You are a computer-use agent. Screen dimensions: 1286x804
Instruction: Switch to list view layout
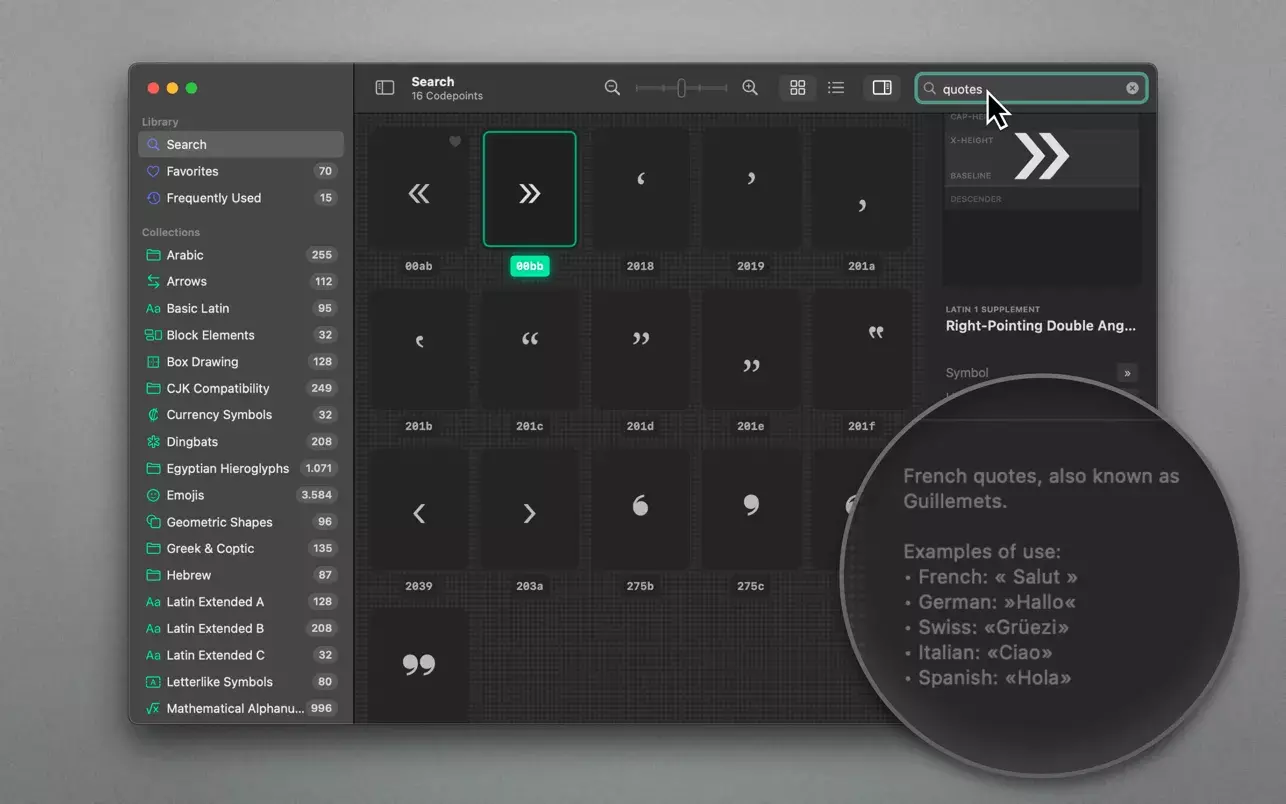pos(836,87)
